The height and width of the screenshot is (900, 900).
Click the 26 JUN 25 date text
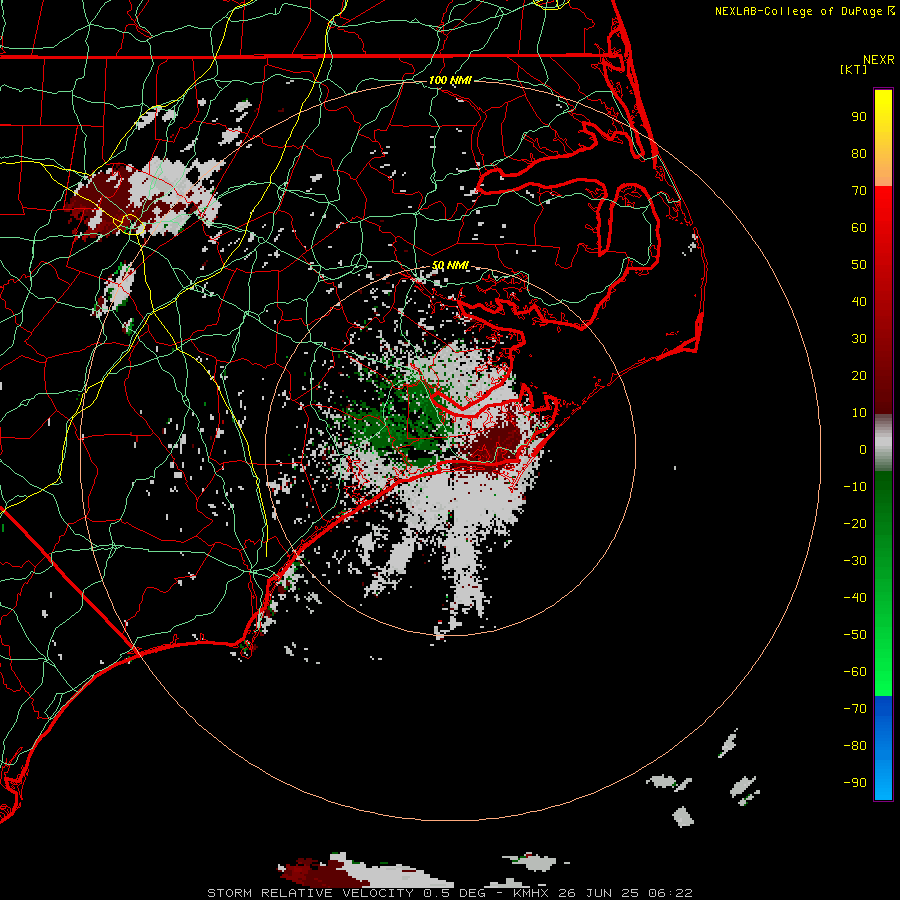(x=598, y=893)
